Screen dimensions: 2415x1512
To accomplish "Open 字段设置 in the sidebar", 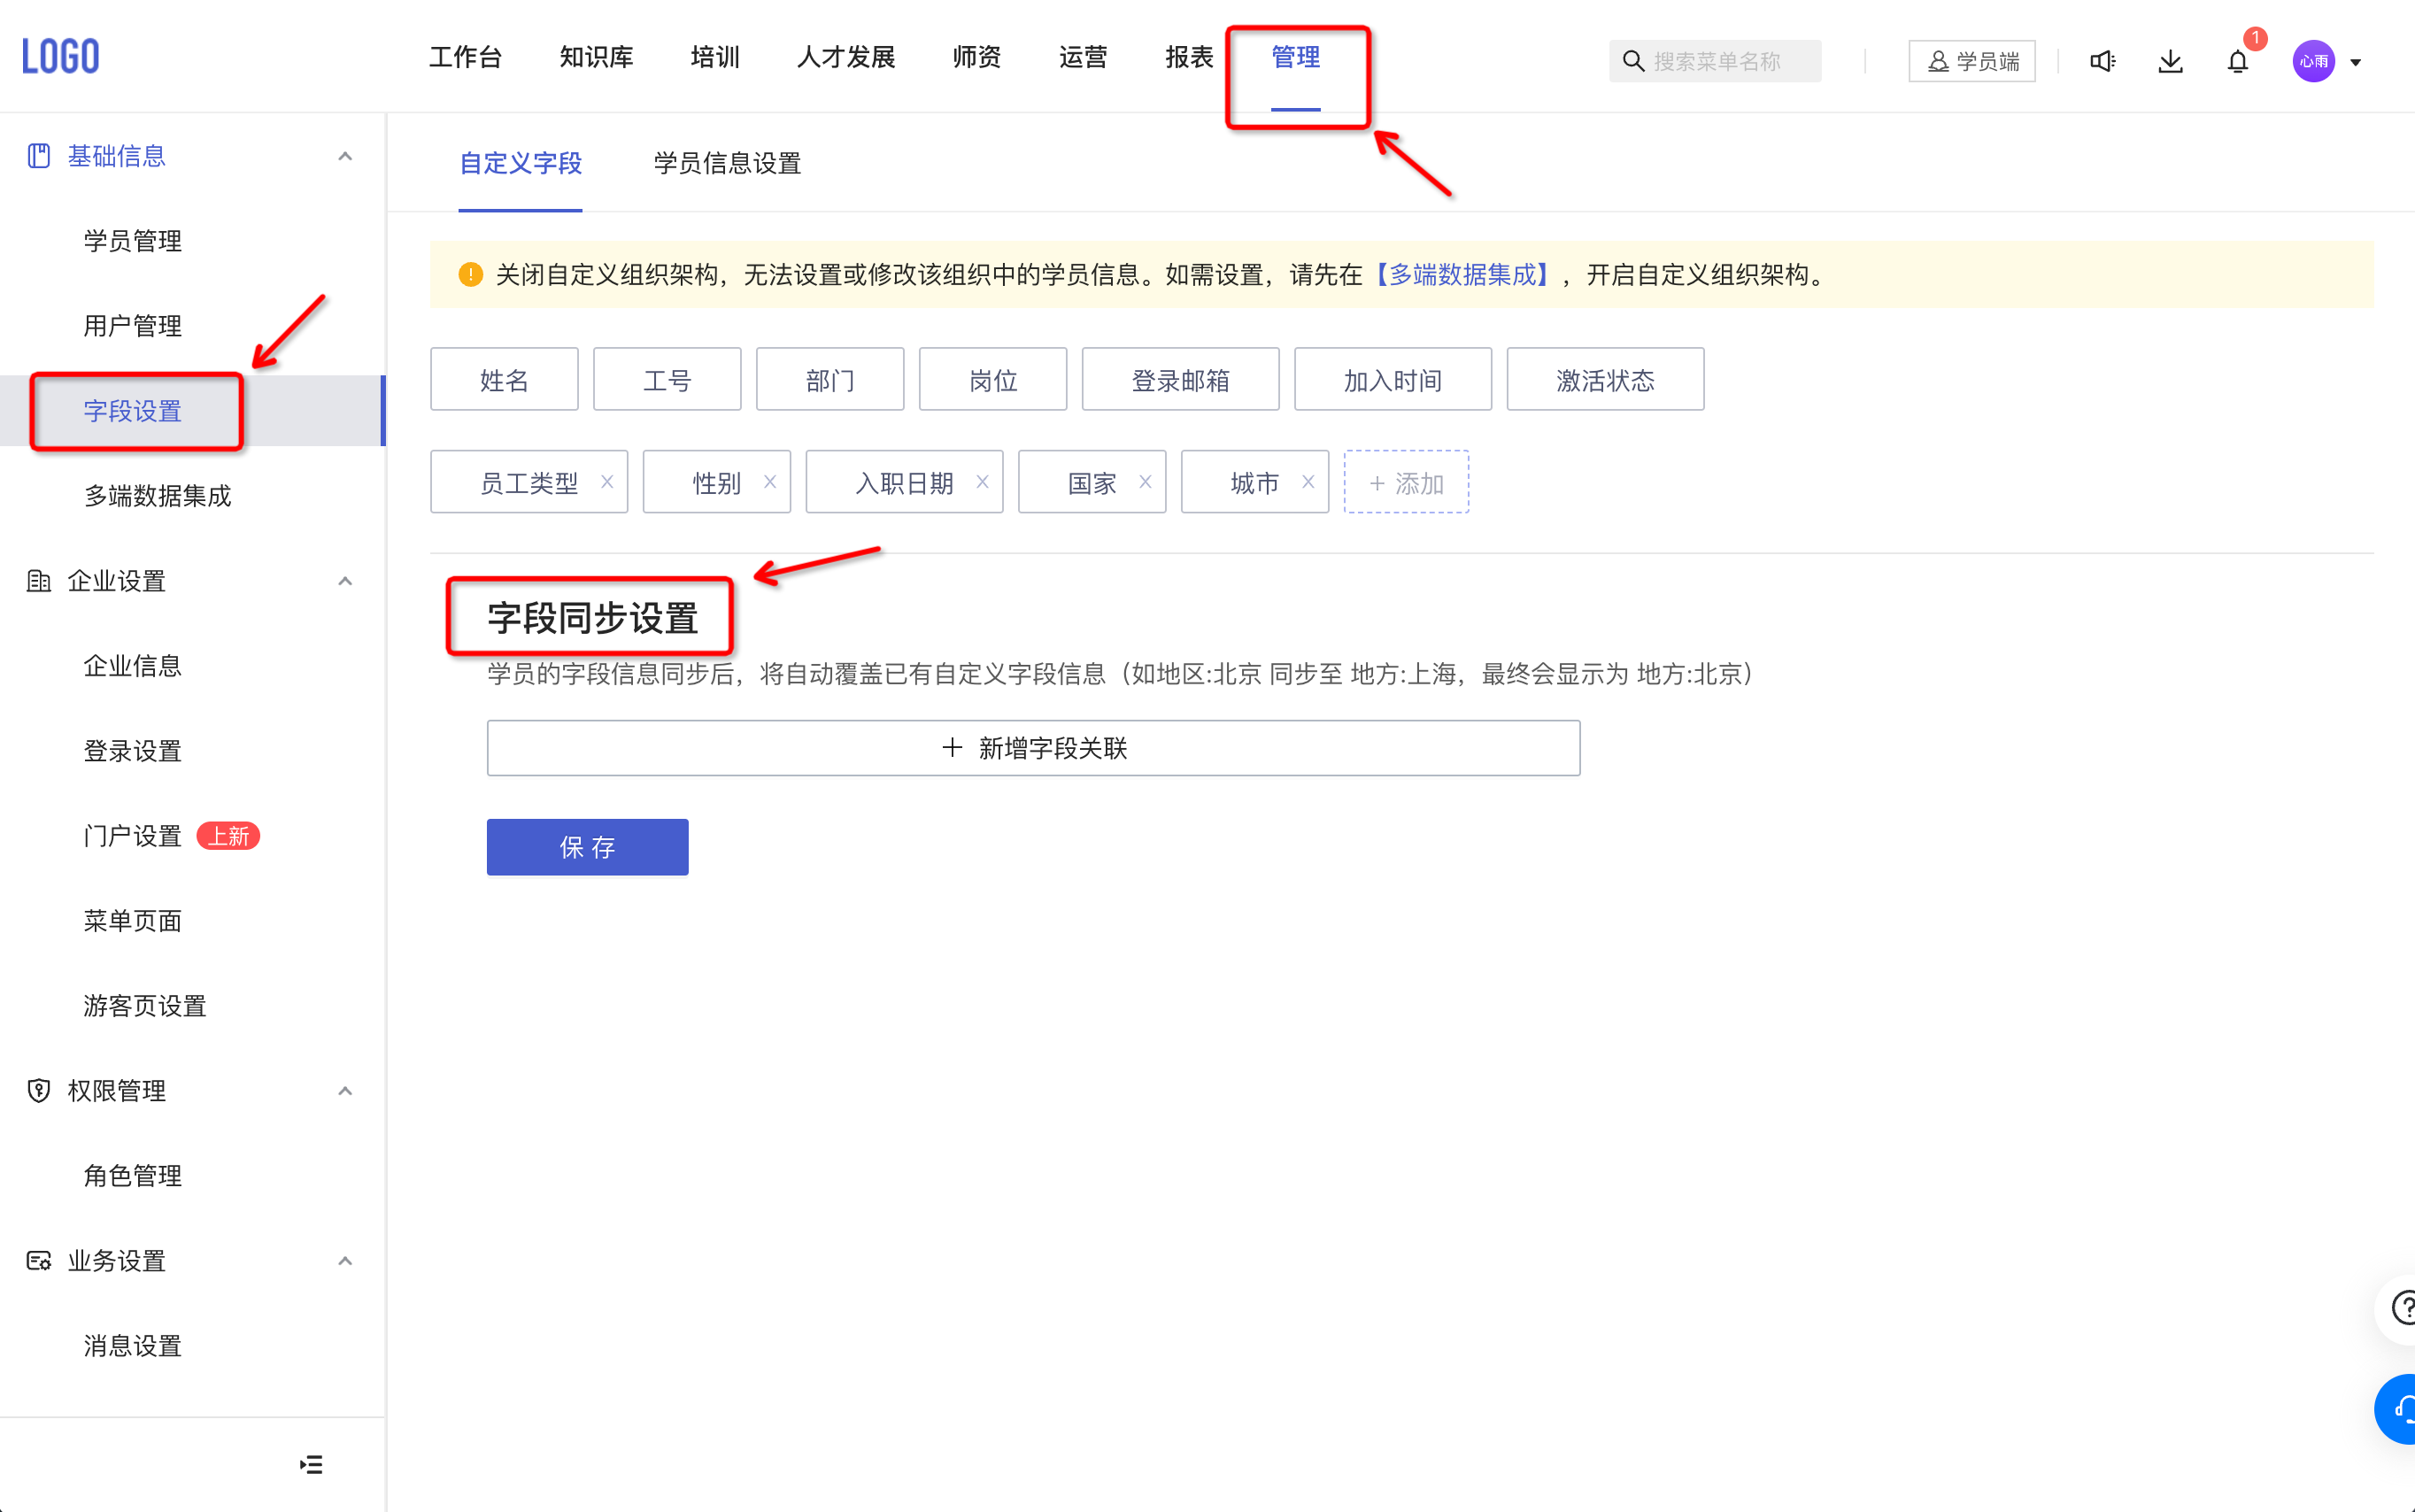I will point(133,411).
